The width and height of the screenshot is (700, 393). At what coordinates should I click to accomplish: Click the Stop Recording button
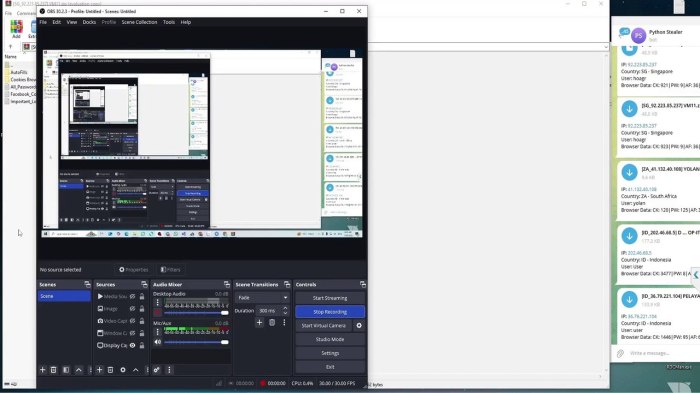pyautogui.click(x=330, y=312)
